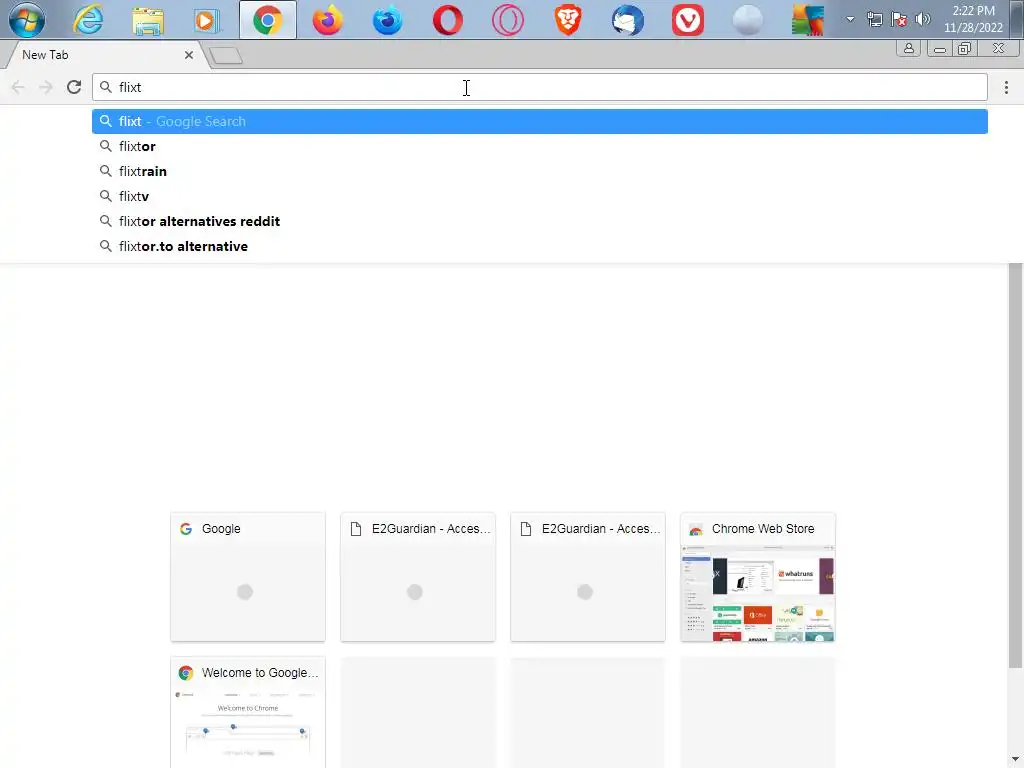The width and height of the screenshot is (1024, 768).
Task: Launch Internet Explorer from taskbar
Action: (x=88, y=20)
